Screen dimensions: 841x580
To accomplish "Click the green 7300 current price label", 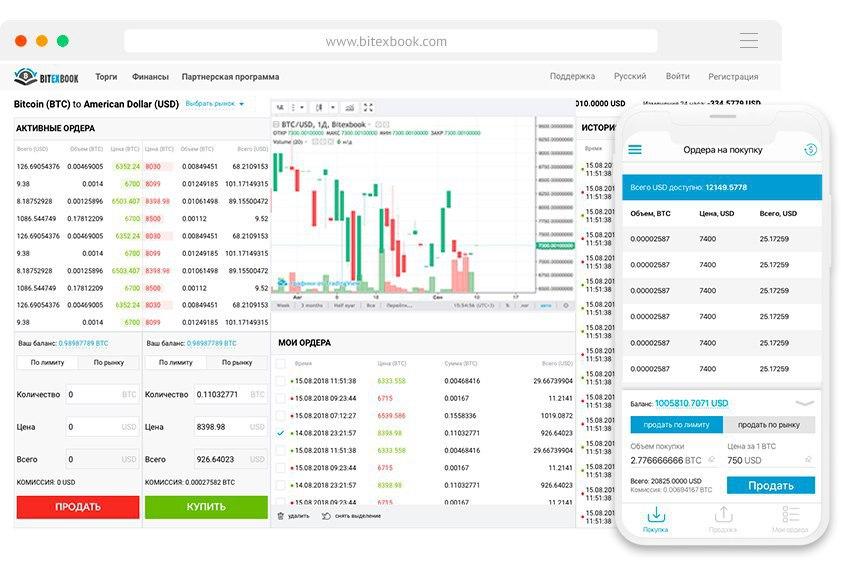I will [556, 246].
